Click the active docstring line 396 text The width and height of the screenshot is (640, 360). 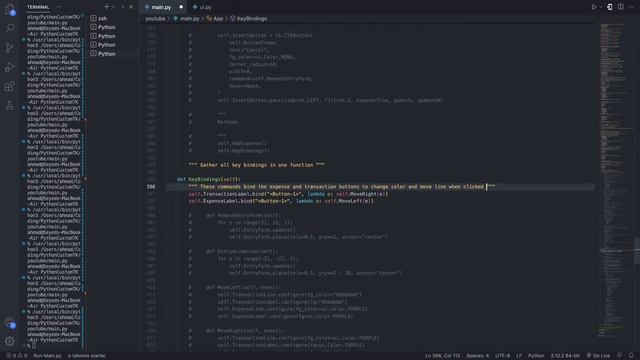pyautogui.click(x=342, y=187)
